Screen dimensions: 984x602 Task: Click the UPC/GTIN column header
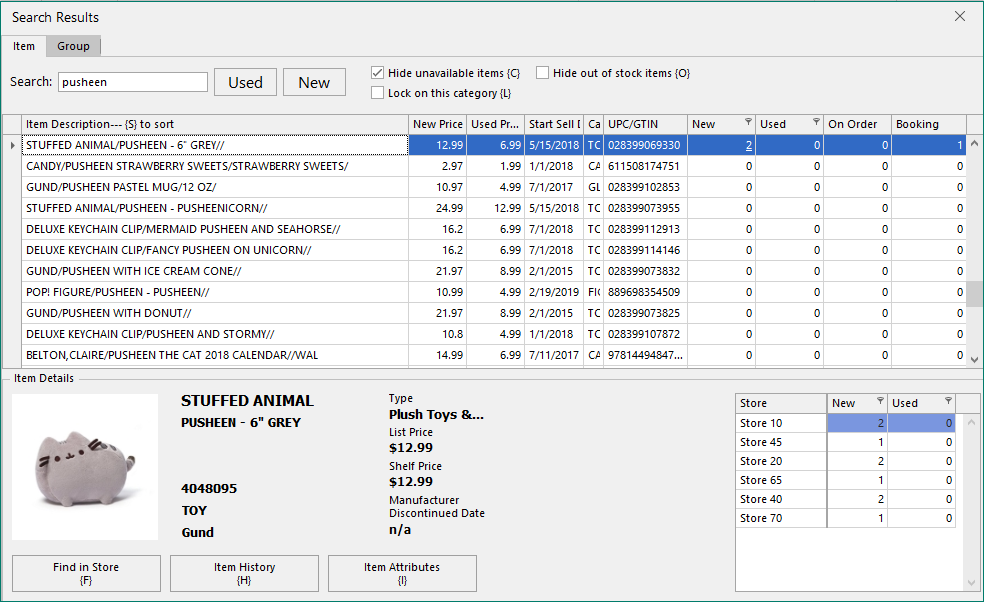(x=645, y=124)
